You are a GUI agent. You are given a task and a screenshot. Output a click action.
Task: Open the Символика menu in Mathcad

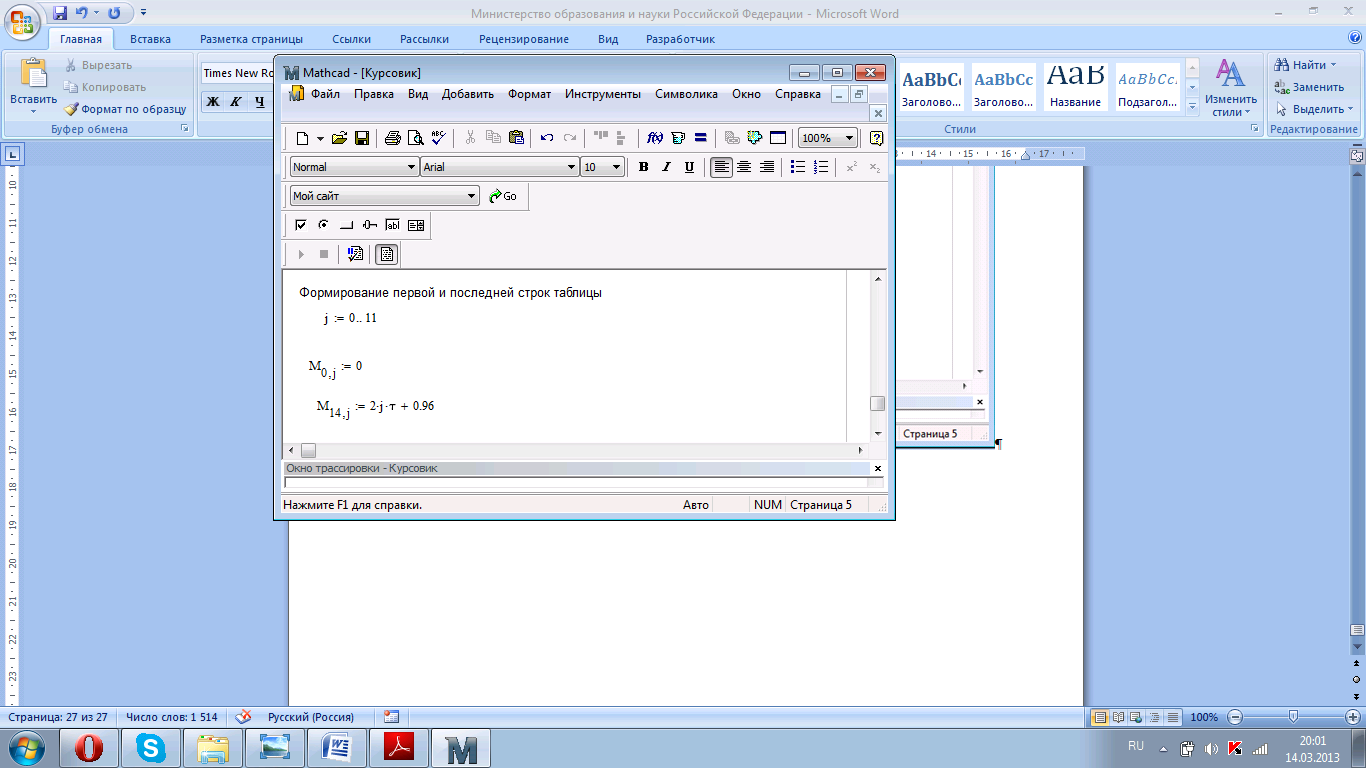pos(687,94)
